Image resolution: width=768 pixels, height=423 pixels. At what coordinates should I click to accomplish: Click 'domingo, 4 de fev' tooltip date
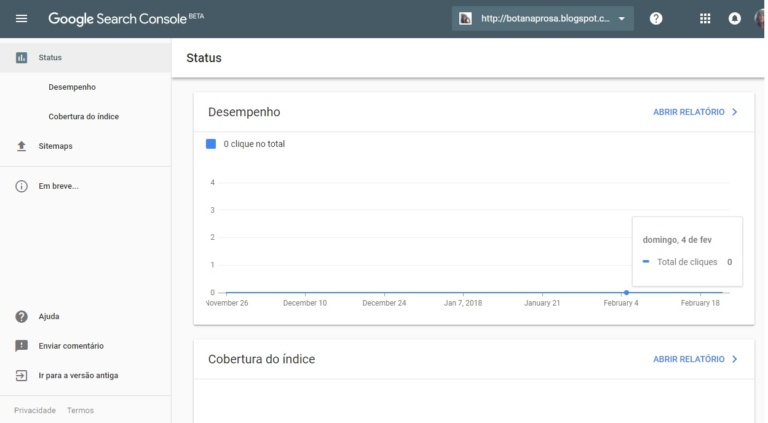click(x=677, y=240)
